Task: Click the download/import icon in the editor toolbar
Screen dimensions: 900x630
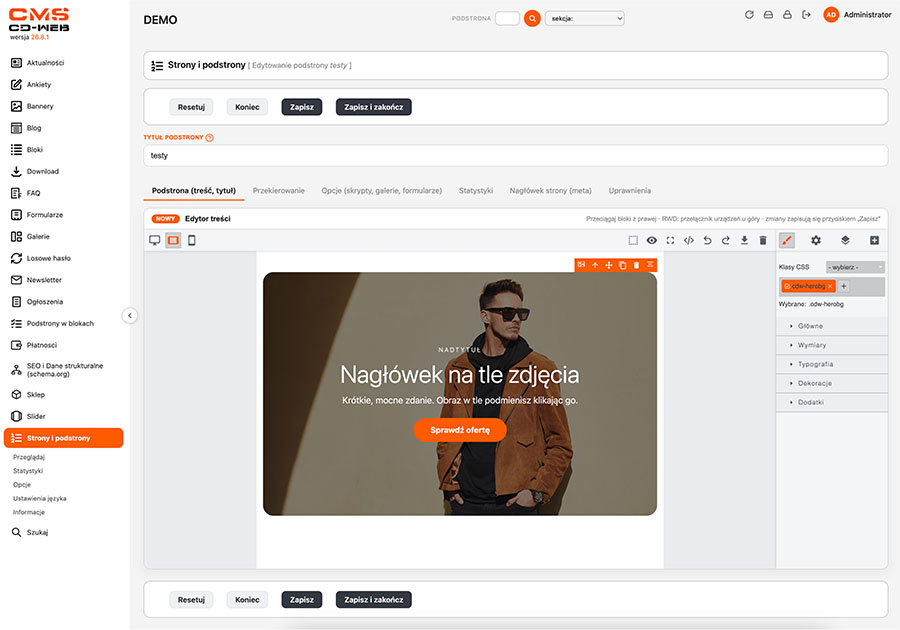Action: click(744, 240)
